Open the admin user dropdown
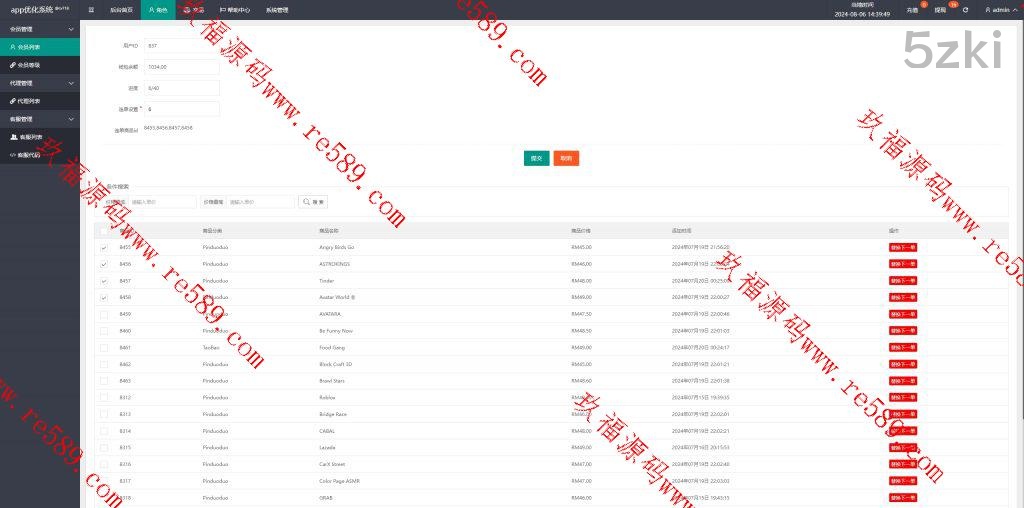The height and width of the screenshot is (508, 1024). 998,9
